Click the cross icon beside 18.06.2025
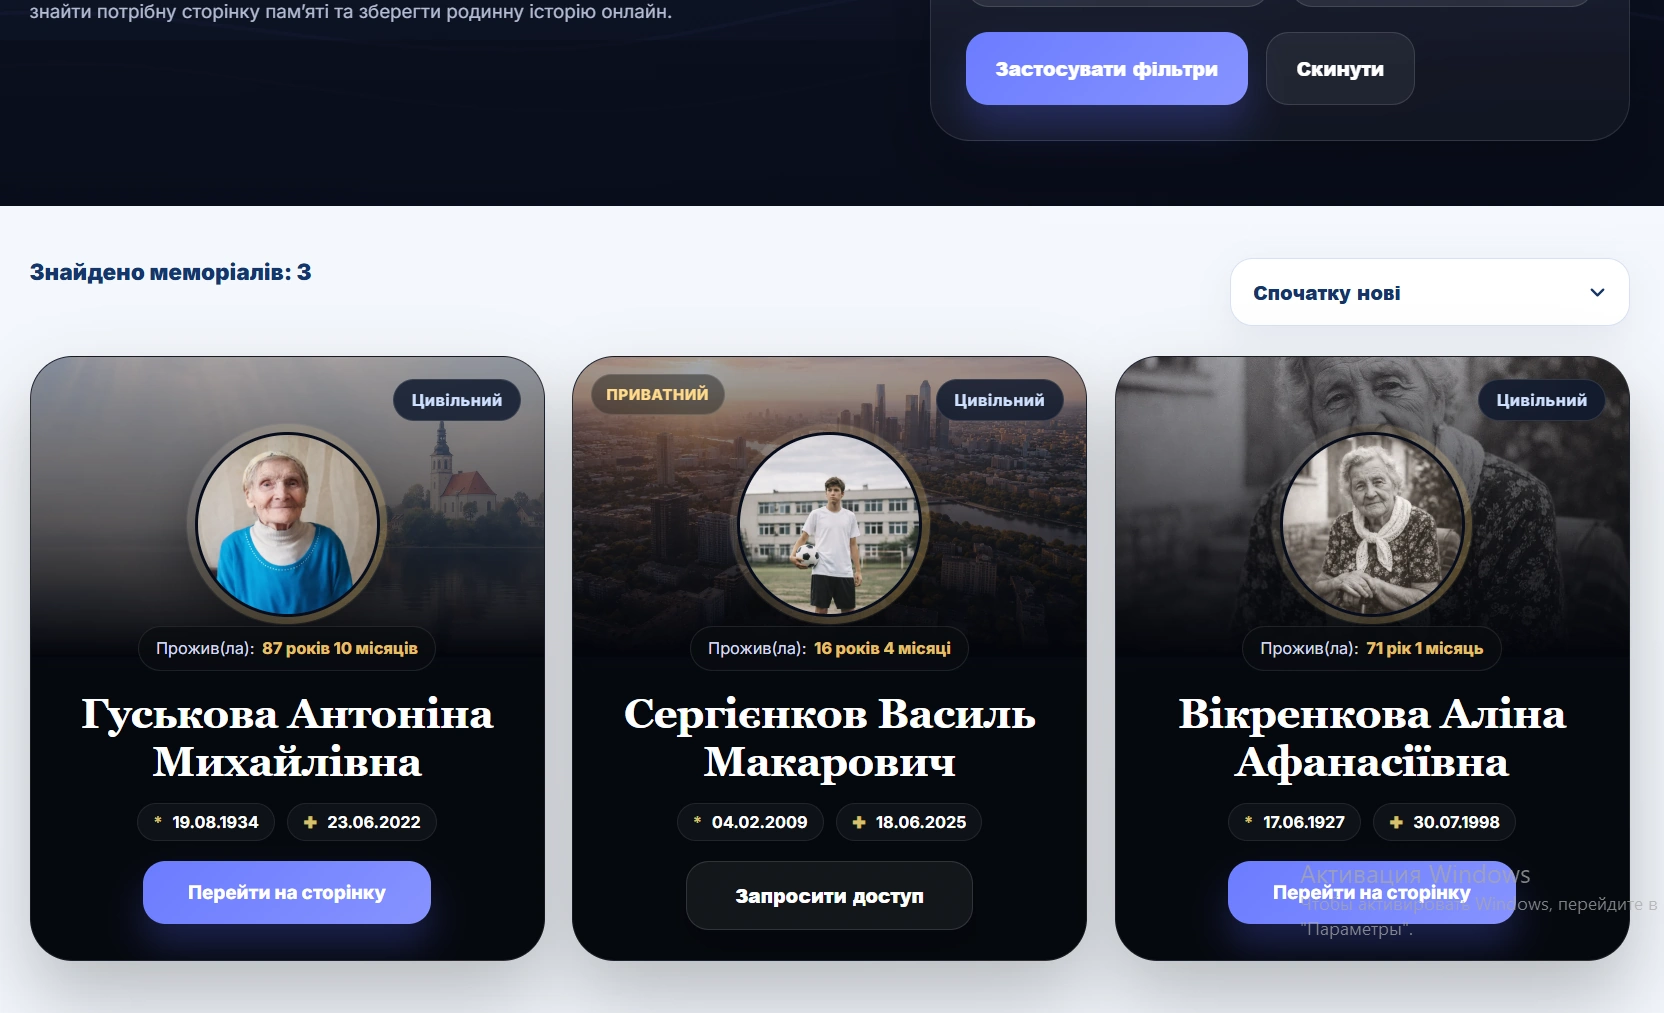 tap(858, 822)
